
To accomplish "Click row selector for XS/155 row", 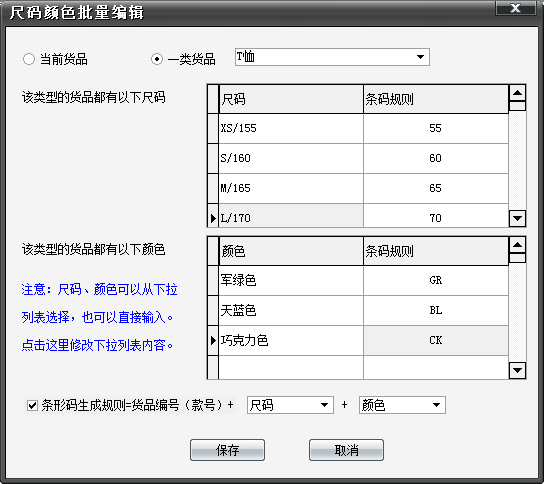I will 213,128.
